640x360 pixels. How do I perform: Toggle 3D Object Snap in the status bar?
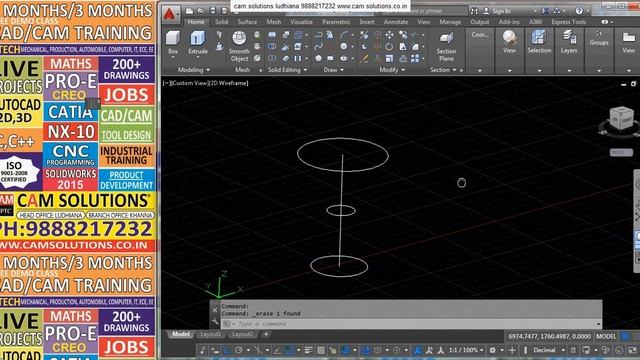click(x=345, y=350)
